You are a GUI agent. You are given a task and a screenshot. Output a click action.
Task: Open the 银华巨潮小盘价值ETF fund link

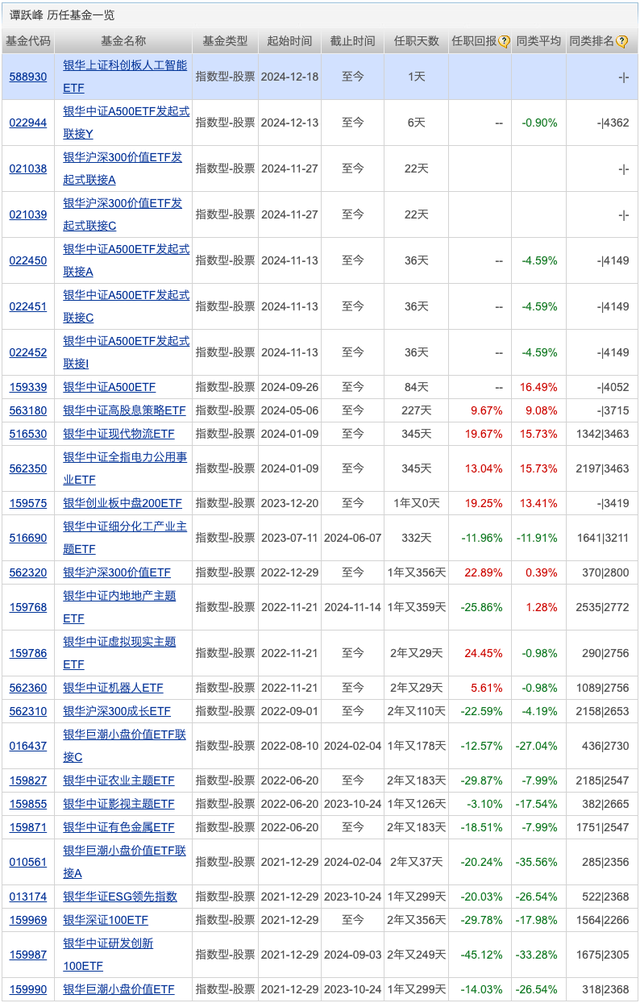click(x=118, y=990)
